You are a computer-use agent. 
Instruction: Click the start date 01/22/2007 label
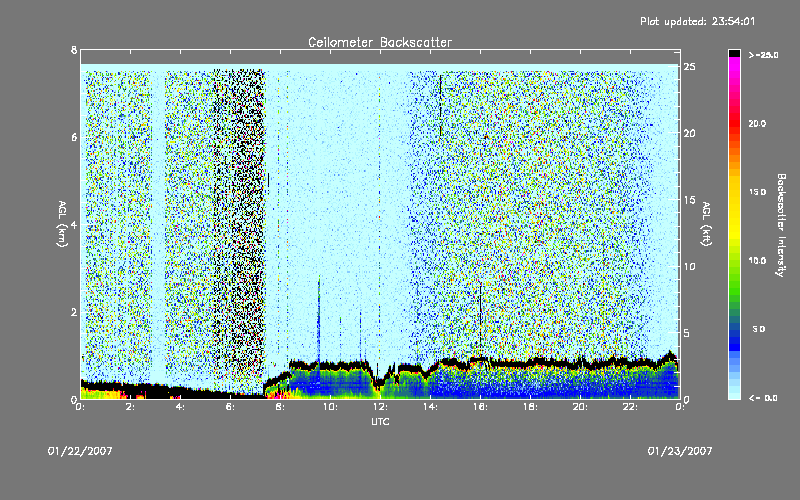[80, 451]
